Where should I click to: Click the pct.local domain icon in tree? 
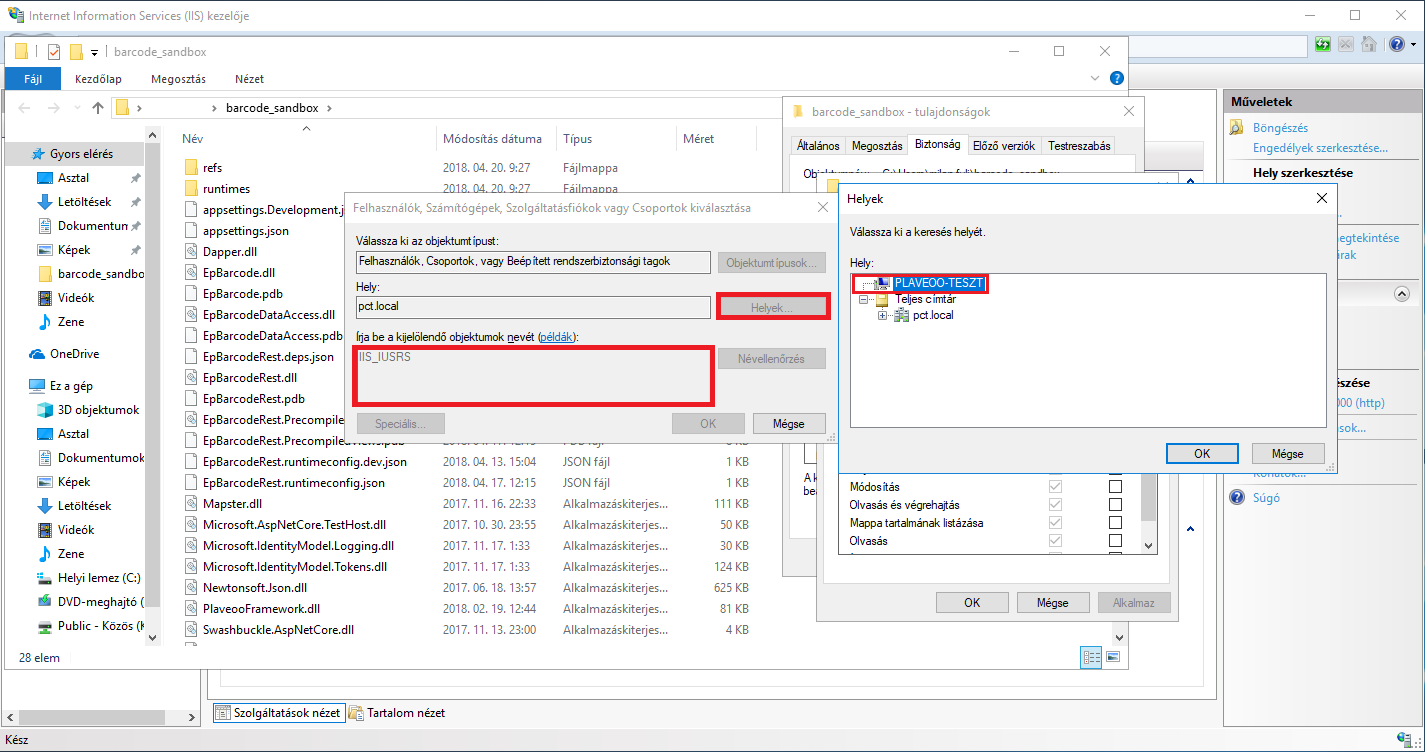tap(901, 316)
